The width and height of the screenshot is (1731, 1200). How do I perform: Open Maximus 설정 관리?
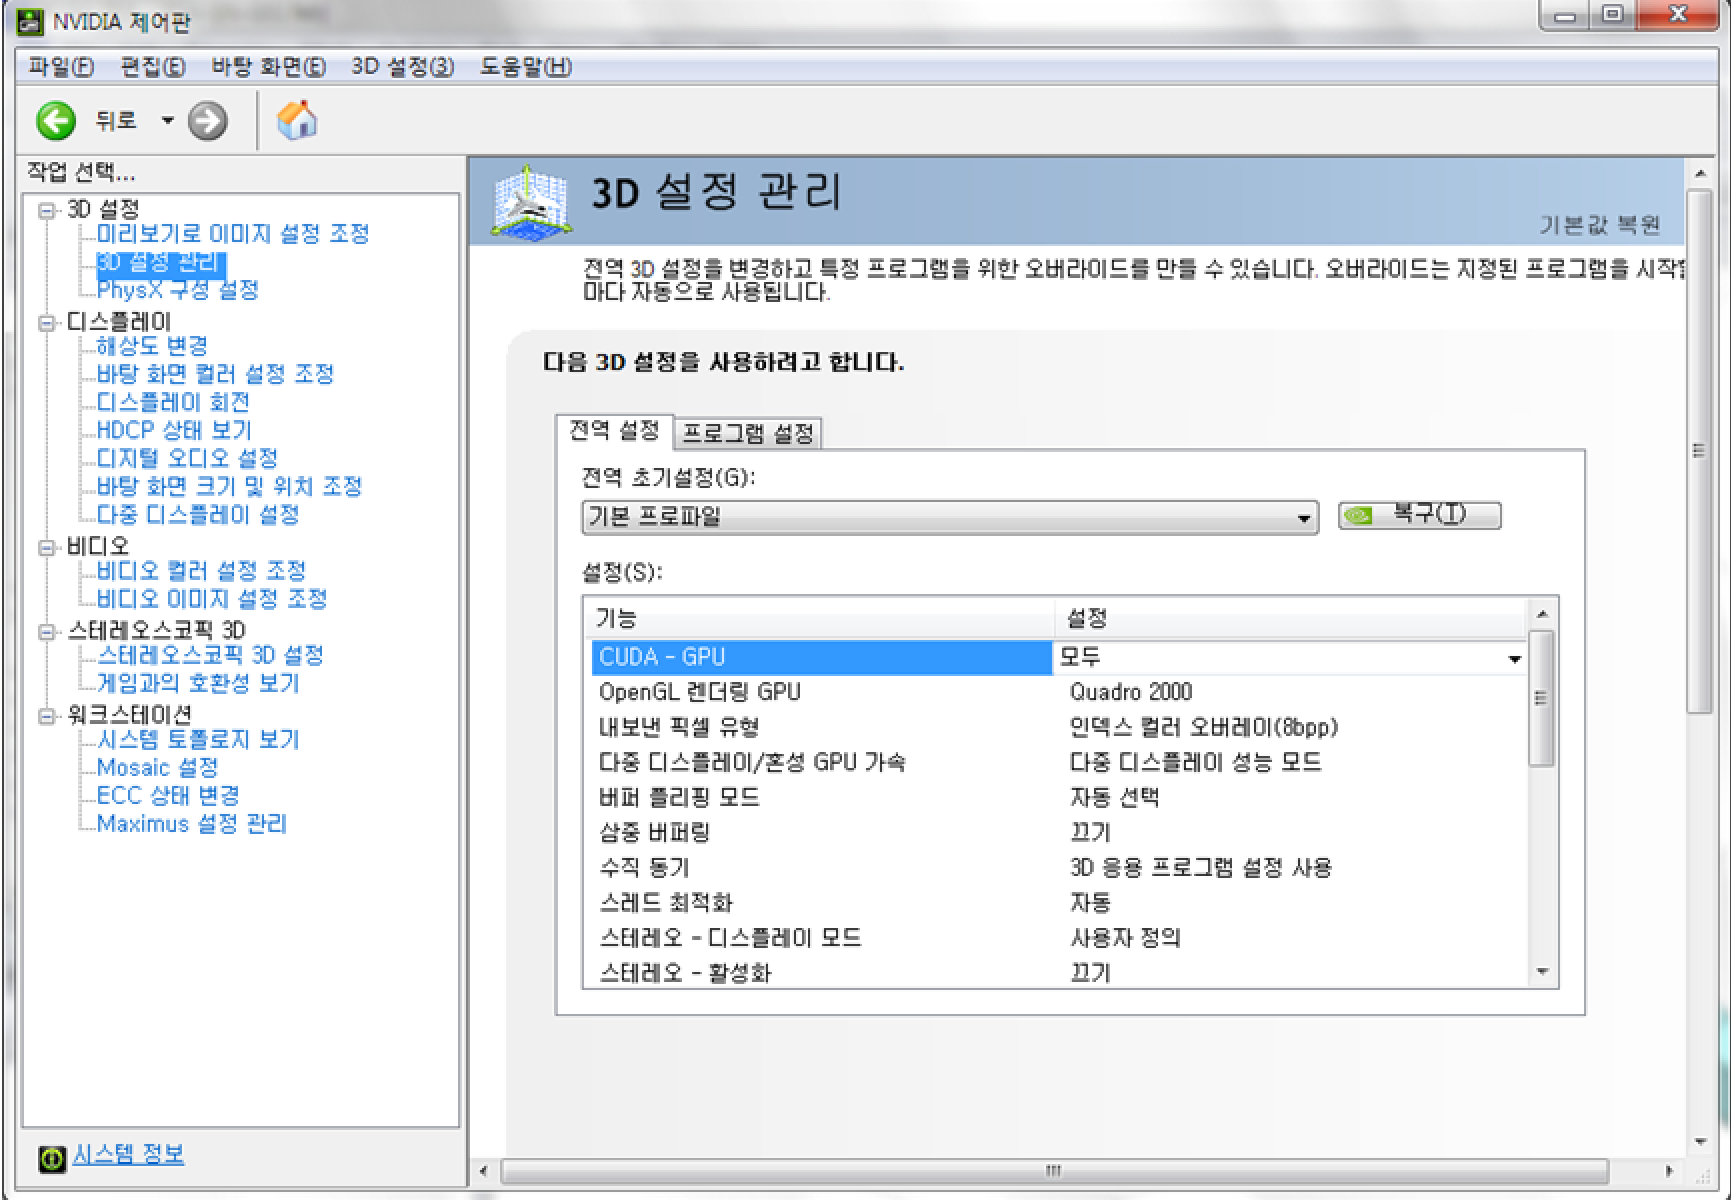coord(192,824)
